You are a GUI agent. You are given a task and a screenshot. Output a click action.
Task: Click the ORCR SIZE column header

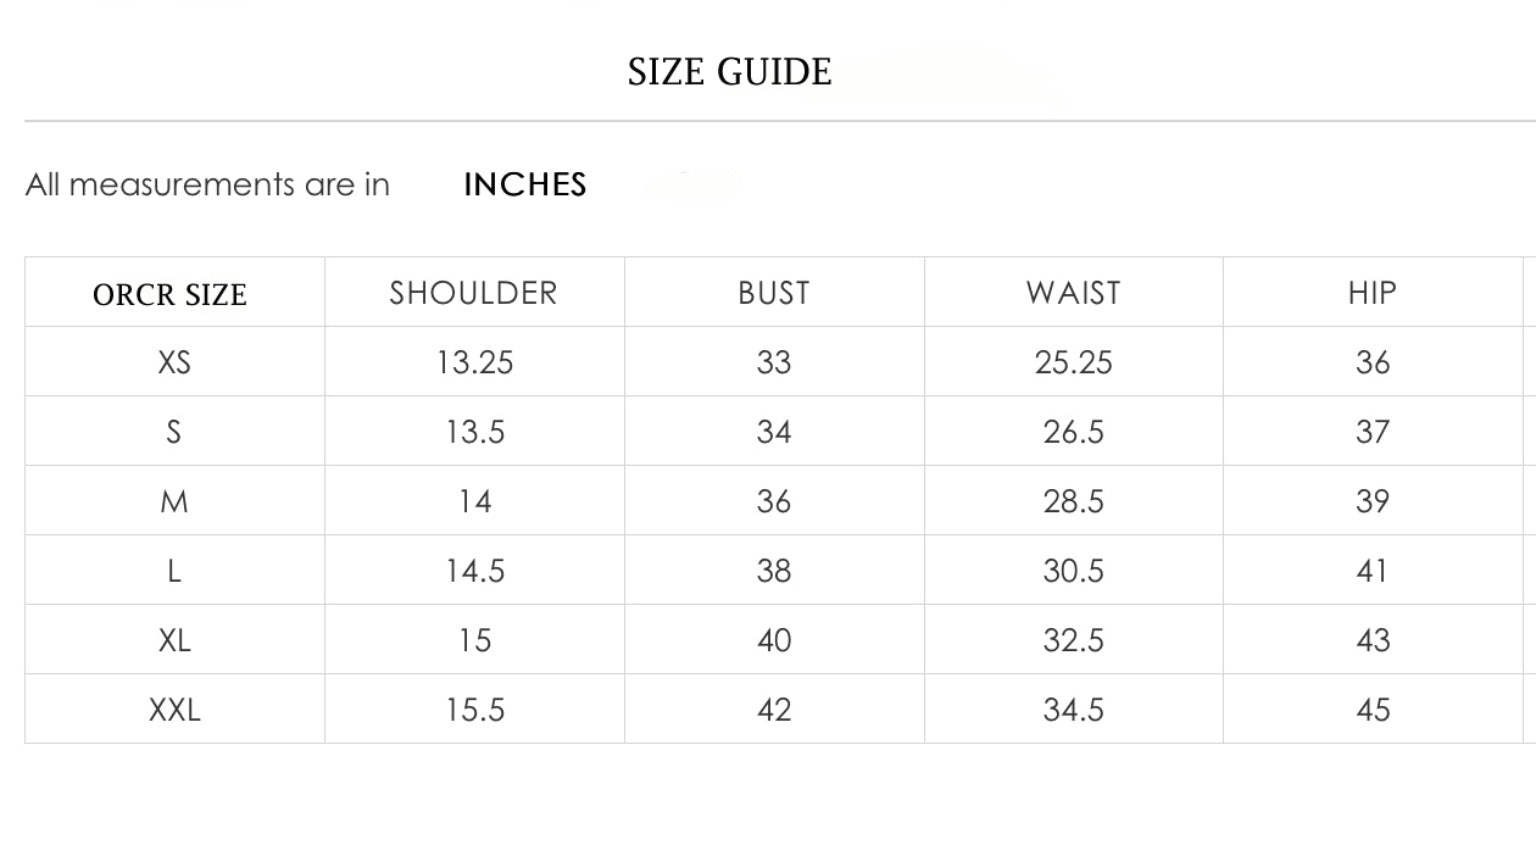click(170, 295)
